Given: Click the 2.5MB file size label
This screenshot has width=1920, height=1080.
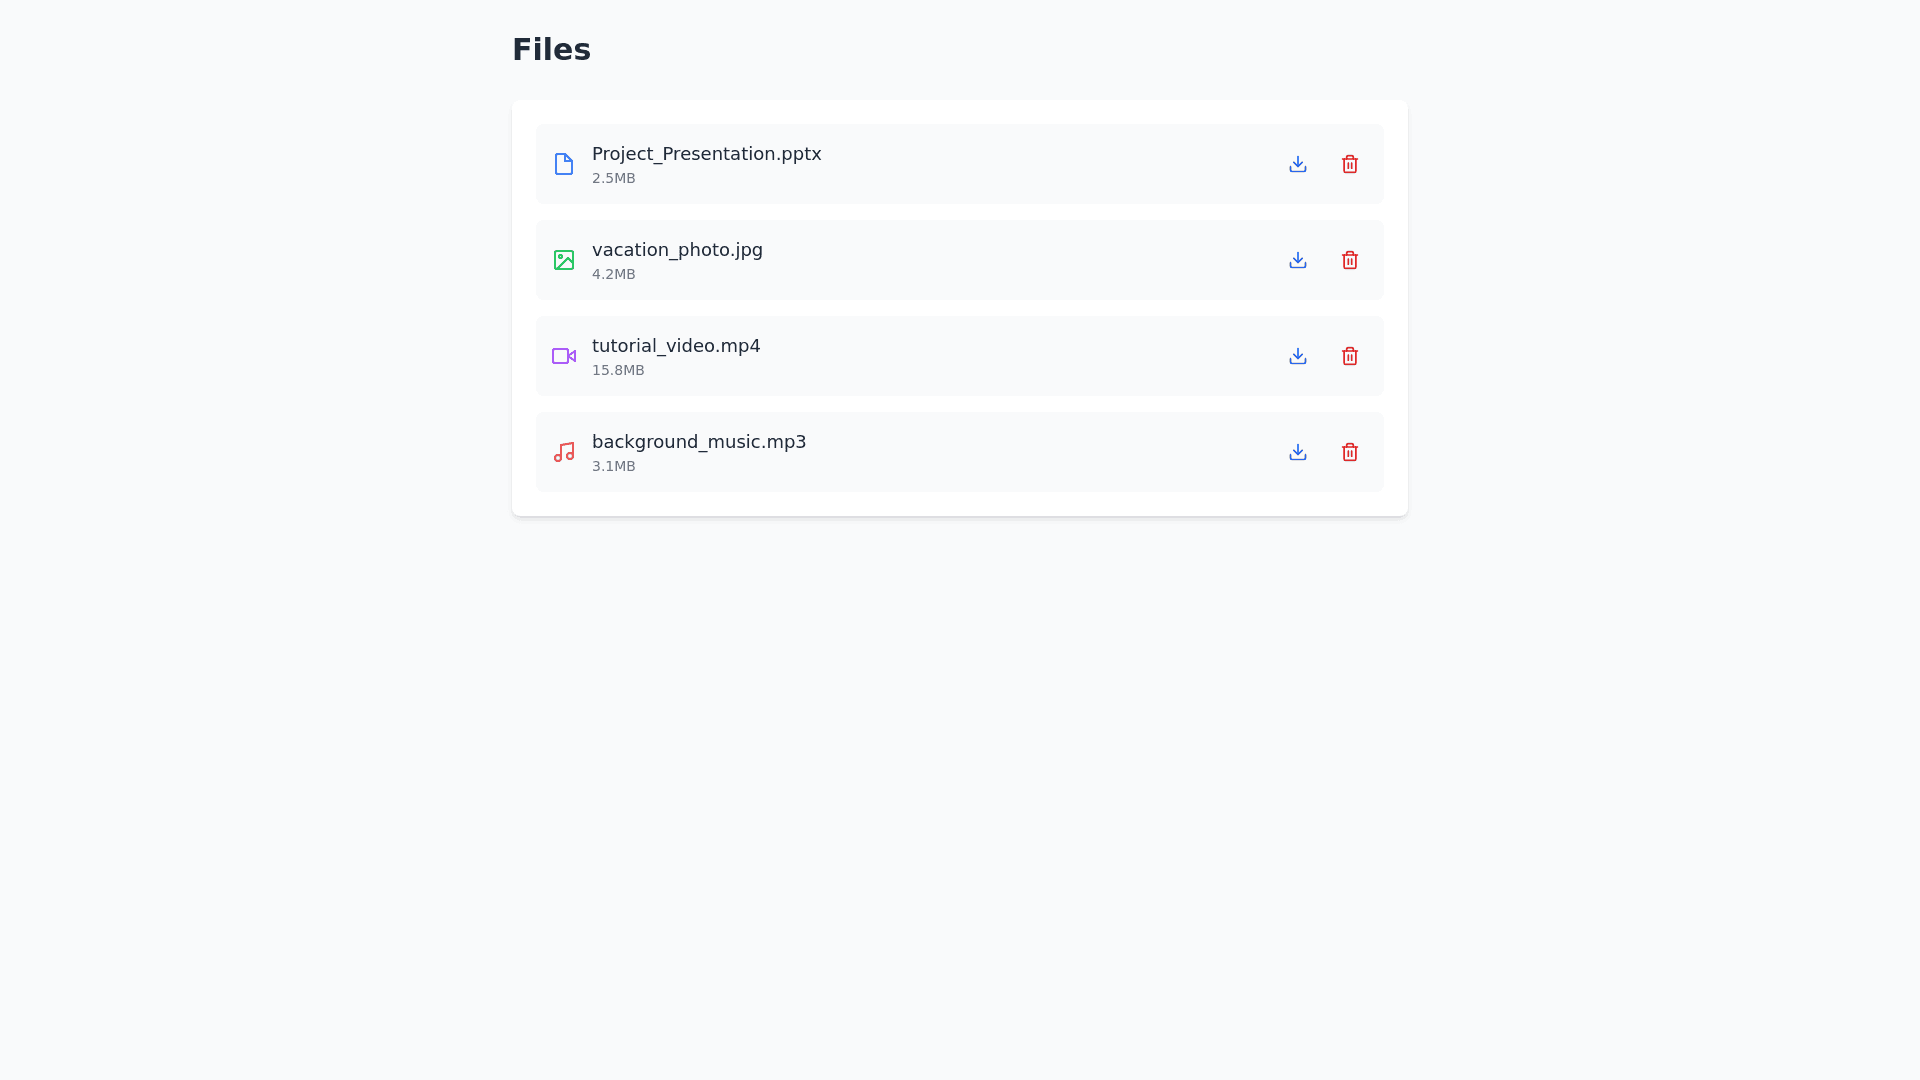Looking at the screenshot, I should [613, 178].
